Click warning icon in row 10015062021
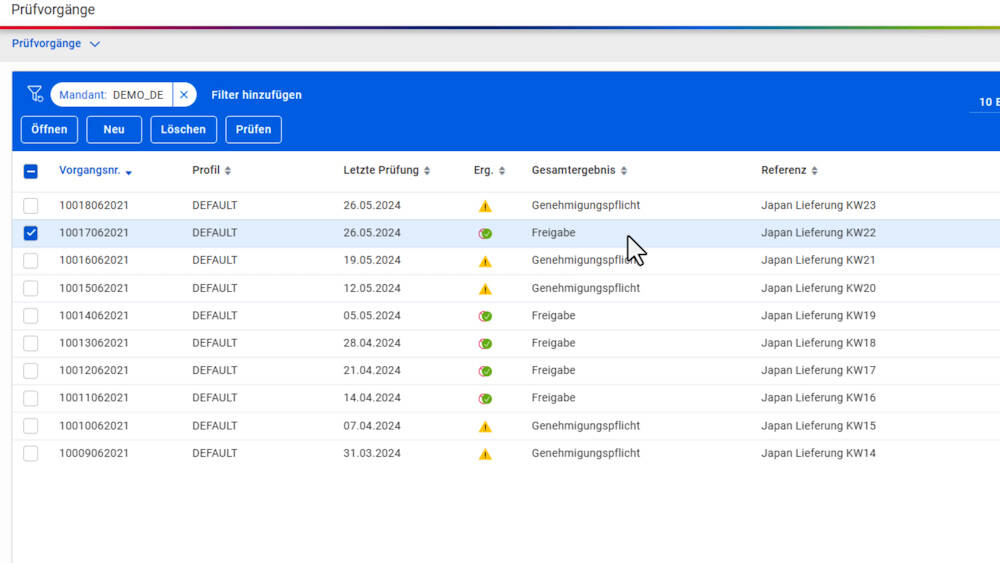Screen dimensions: 1000x563 click(x=485, y=289)
